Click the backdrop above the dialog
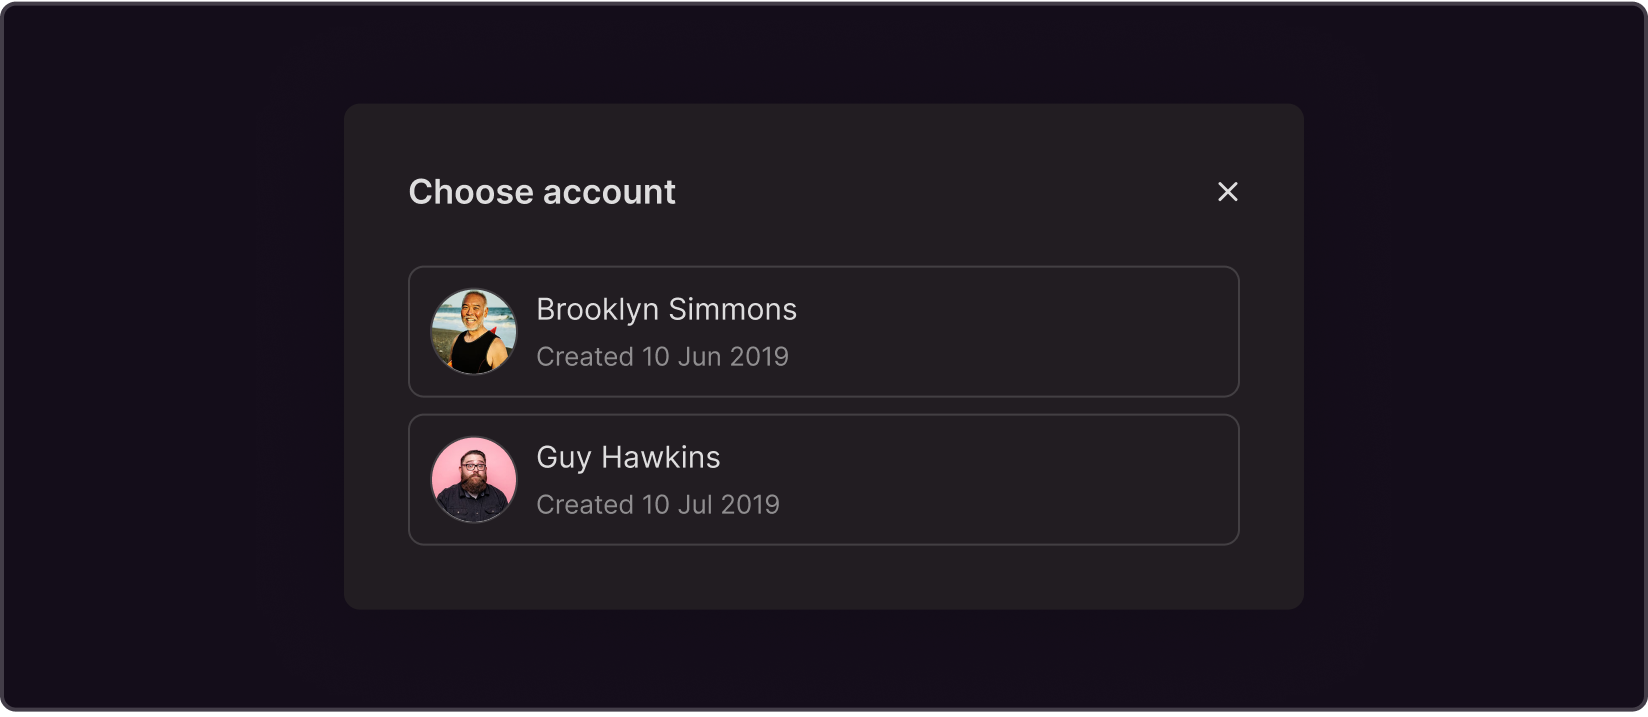Viewport: 1648px width, 717px height. click(824, 52)
